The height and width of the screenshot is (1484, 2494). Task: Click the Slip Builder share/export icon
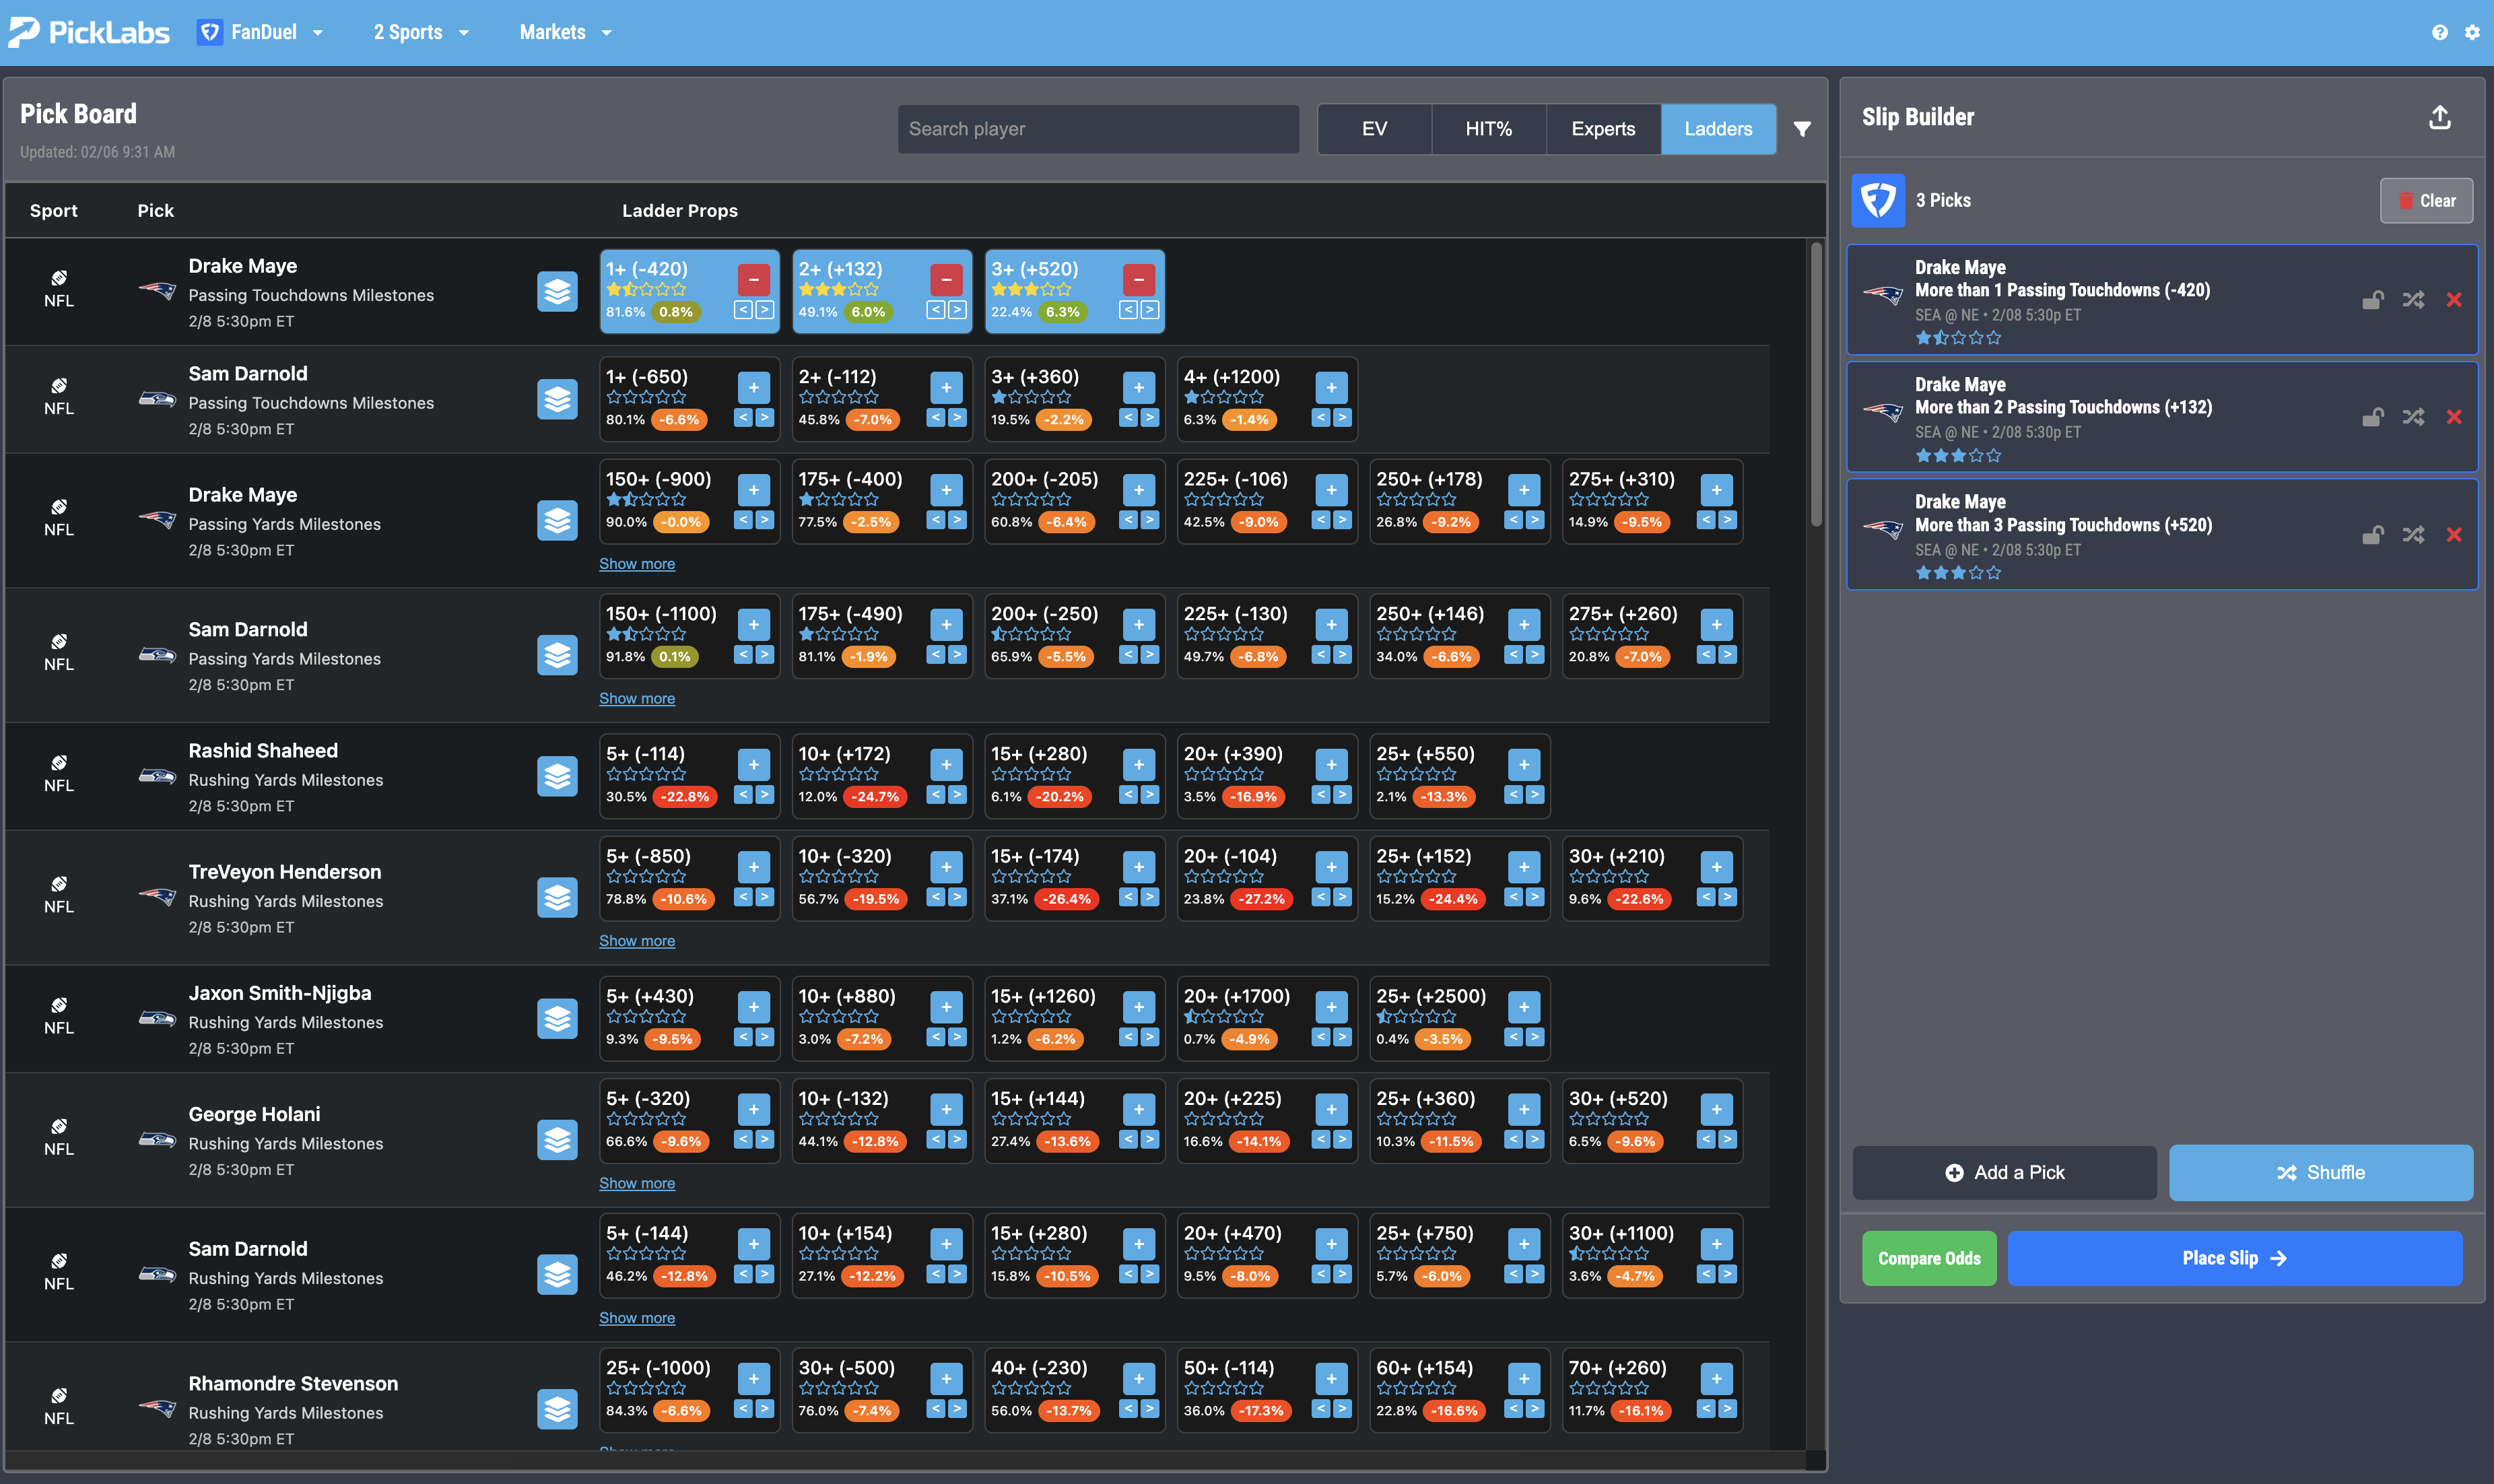(x=2439, y=118)
